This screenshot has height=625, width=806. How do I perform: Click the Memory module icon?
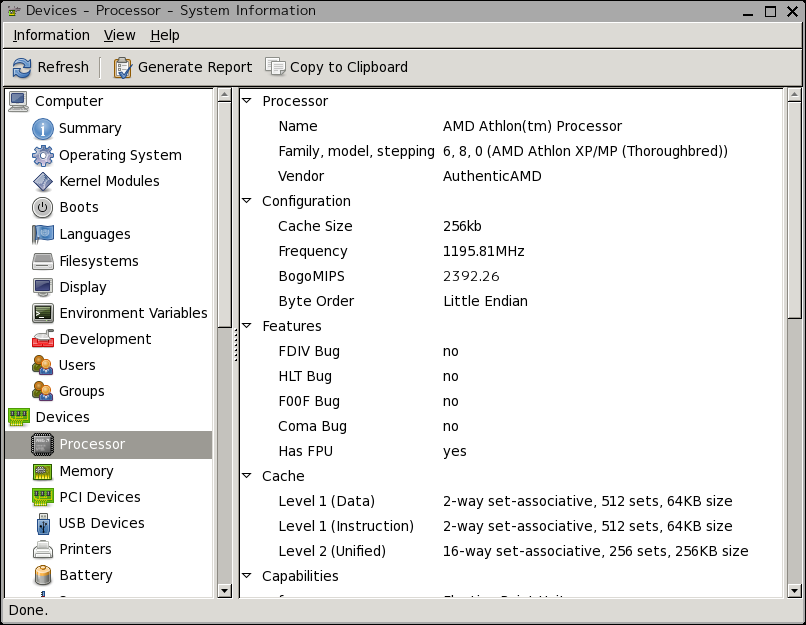point(42,471)
